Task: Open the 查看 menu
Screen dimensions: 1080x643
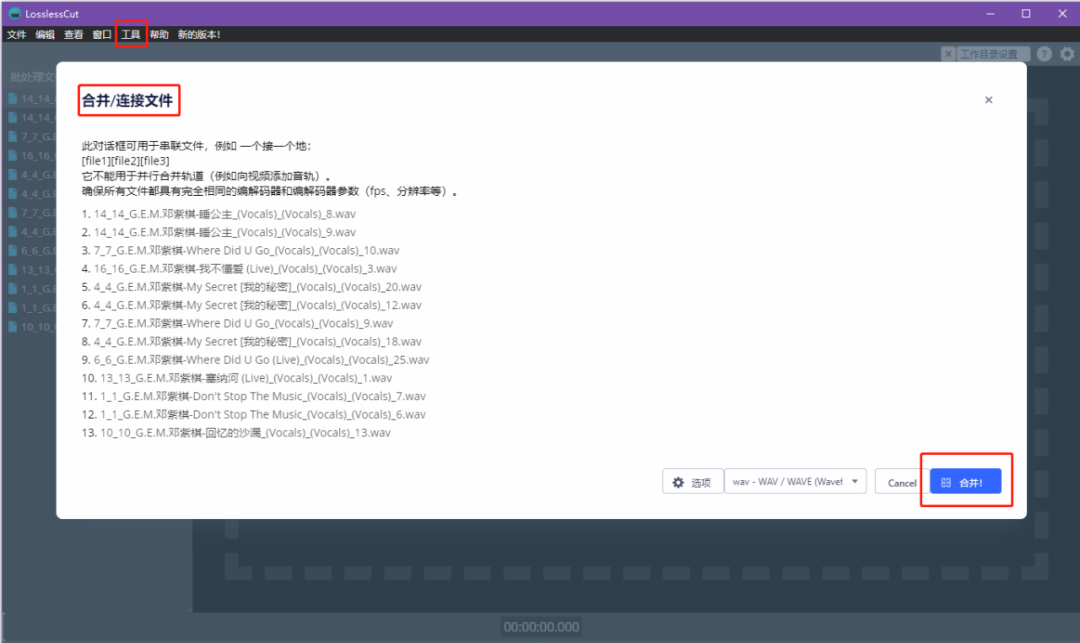Action: [x=73, y=34]
